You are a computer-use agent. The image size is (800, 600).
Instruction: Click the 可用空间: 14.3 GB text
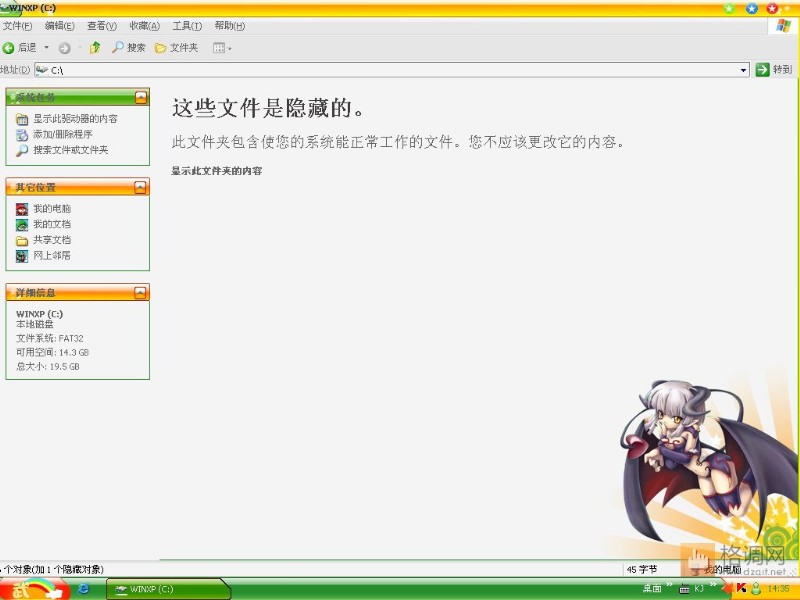[53, 352]
